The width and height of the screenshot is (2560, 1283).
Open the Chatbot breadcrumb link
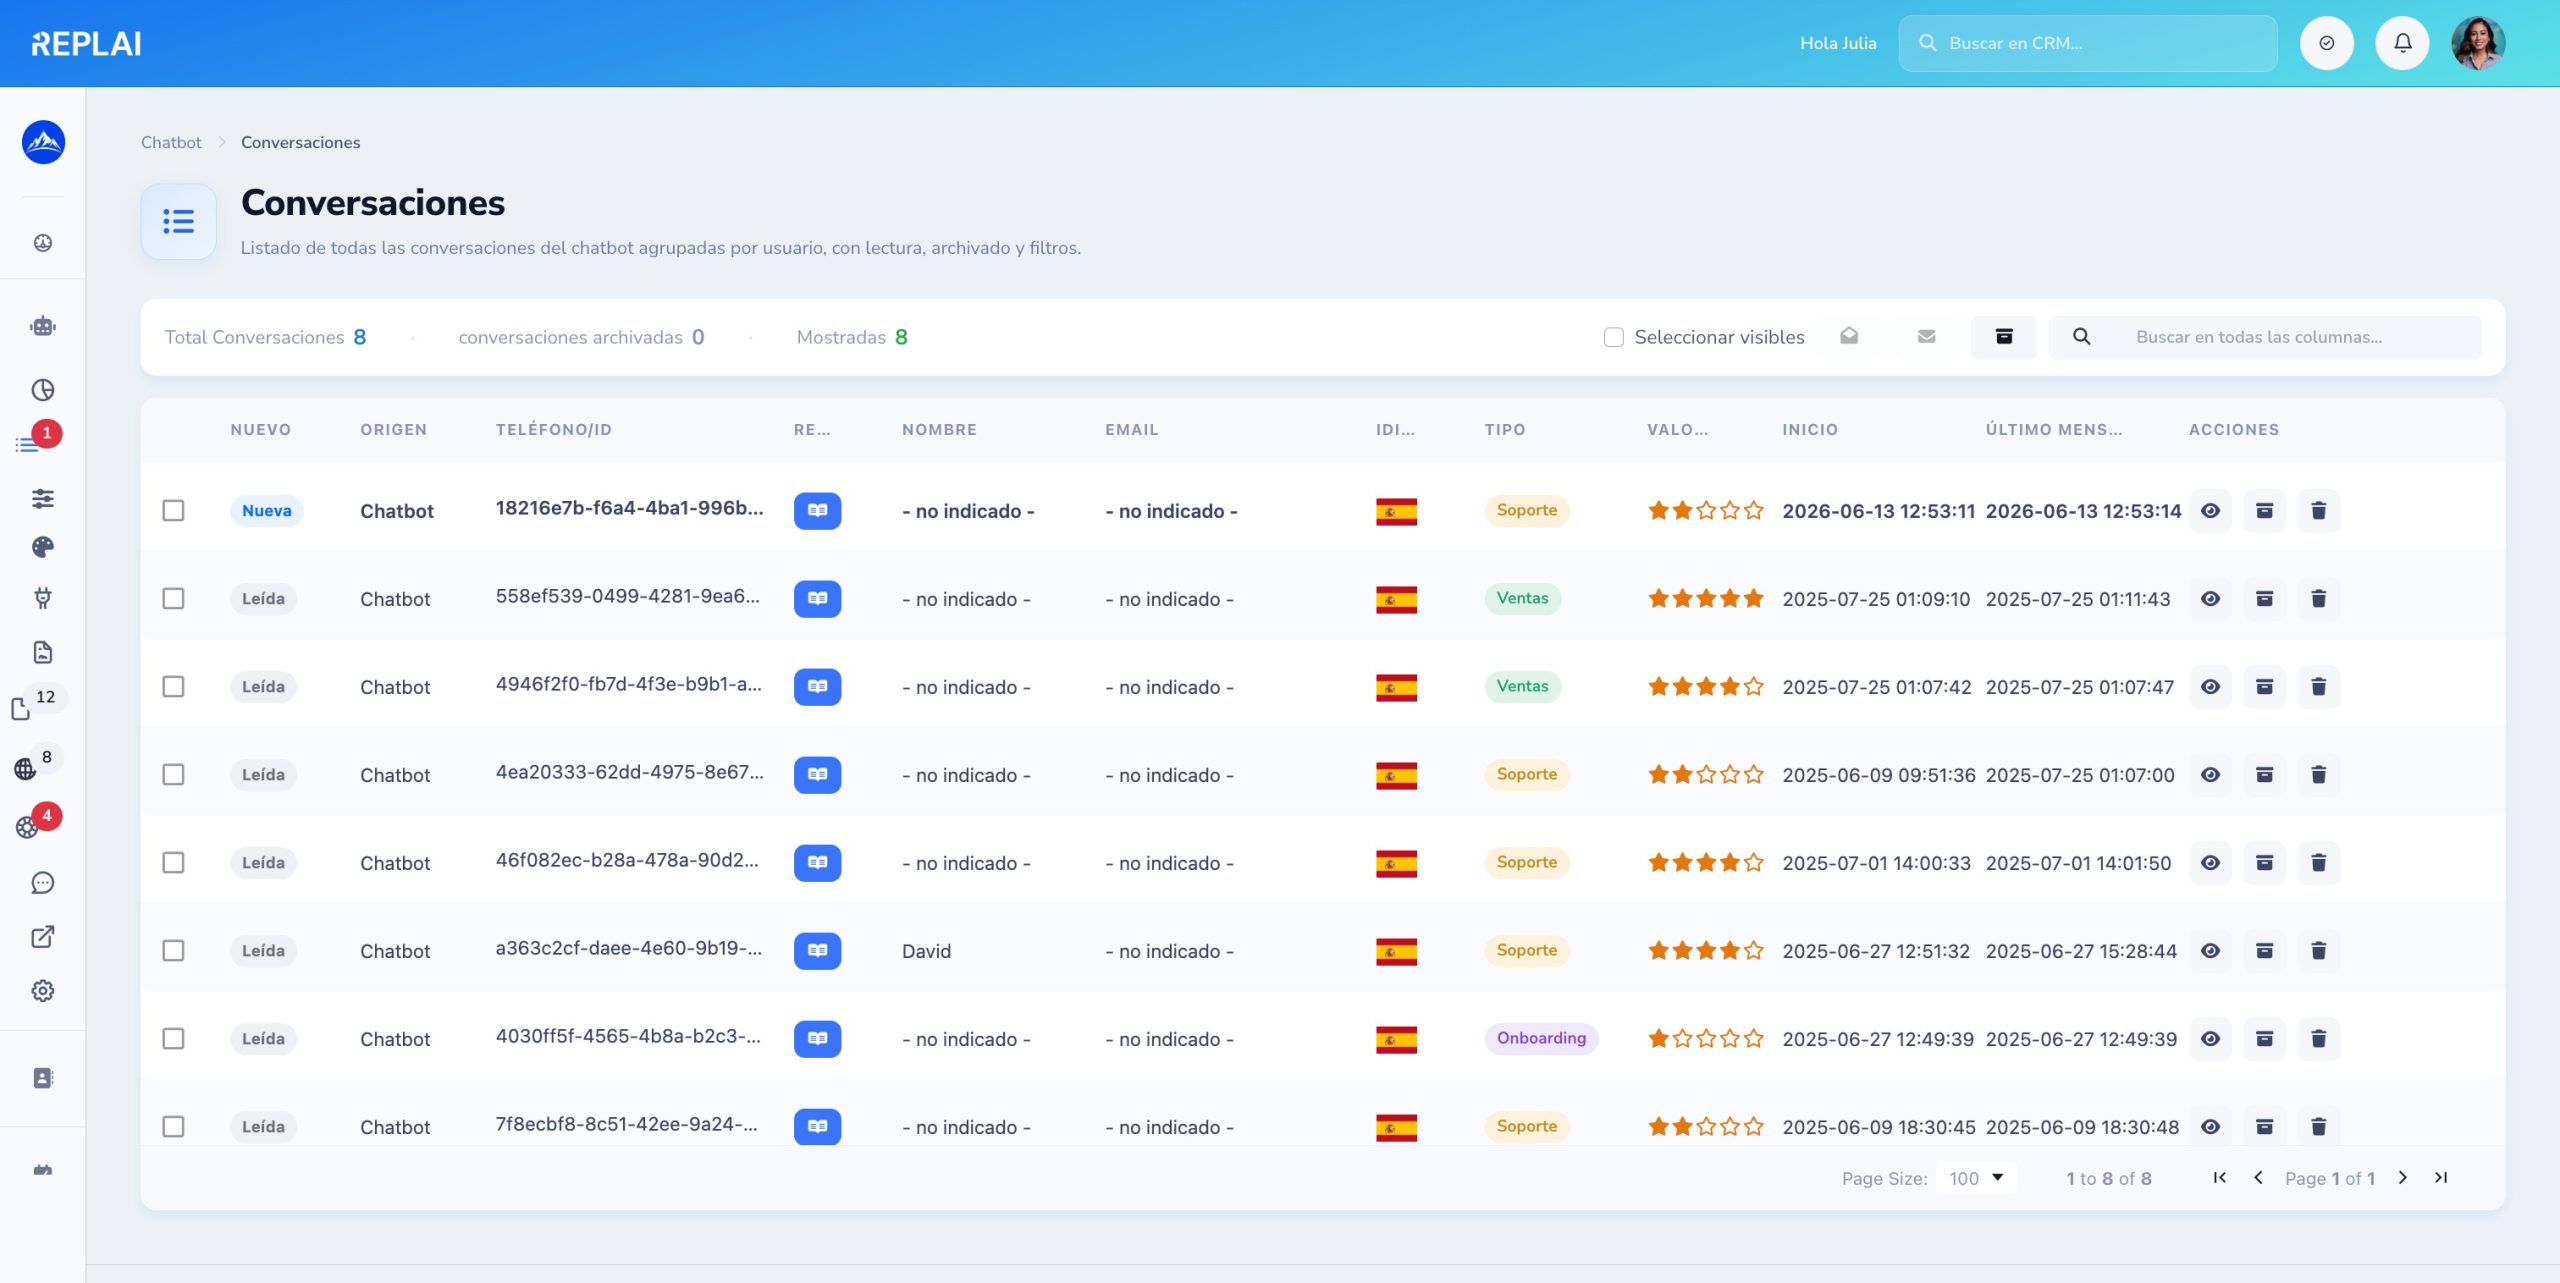(x=171, y=143)
